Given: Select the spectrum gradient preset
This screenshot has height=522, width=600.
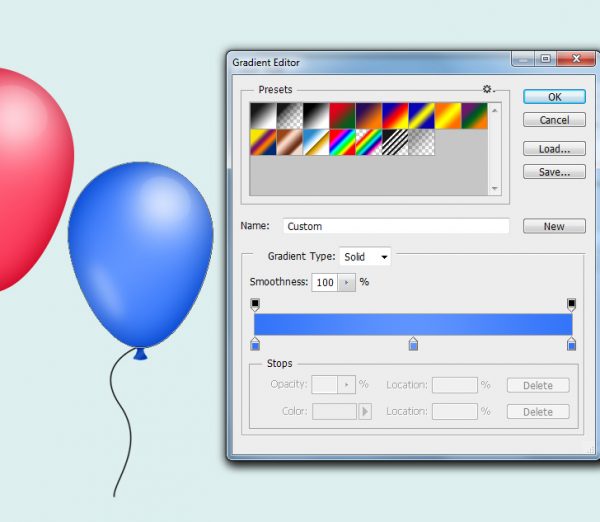Looking at the screenshot, I should pos(342,142).
